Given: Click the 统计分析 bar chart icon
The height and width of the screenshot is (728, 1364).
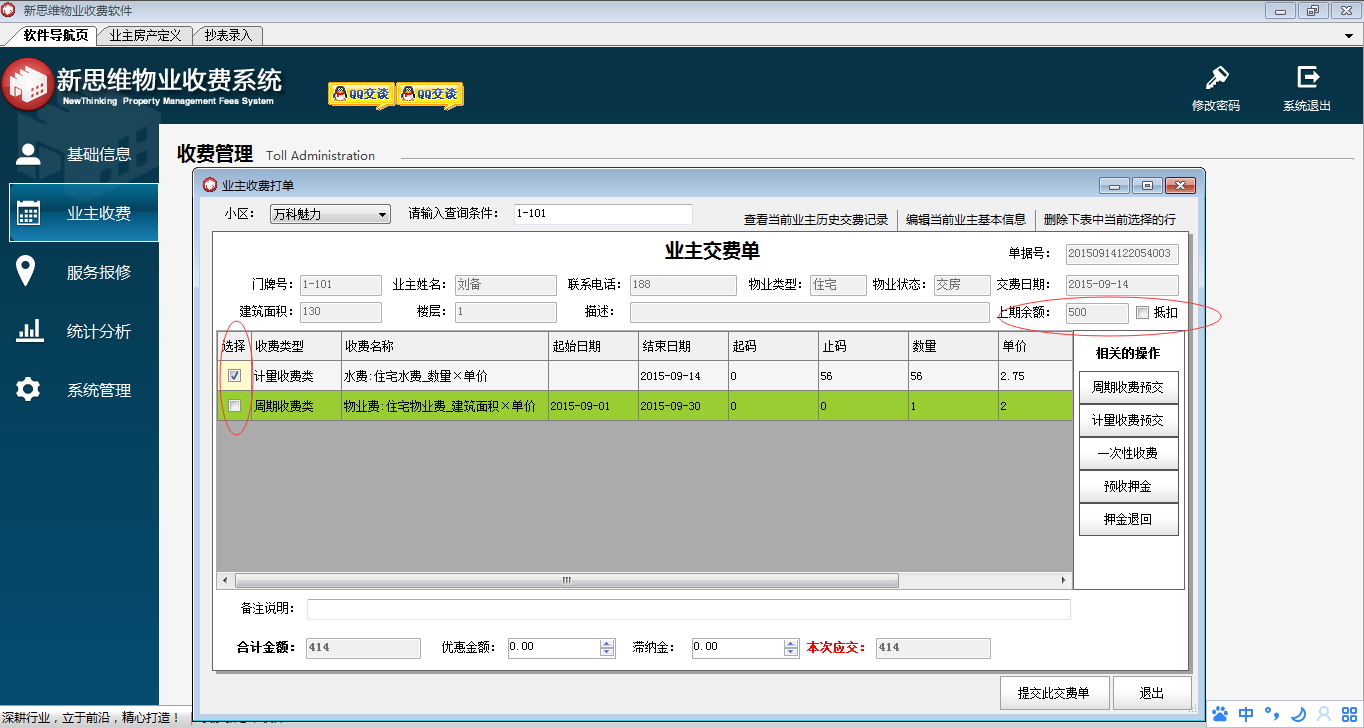Looking at the screenshot, I should 29,331.
